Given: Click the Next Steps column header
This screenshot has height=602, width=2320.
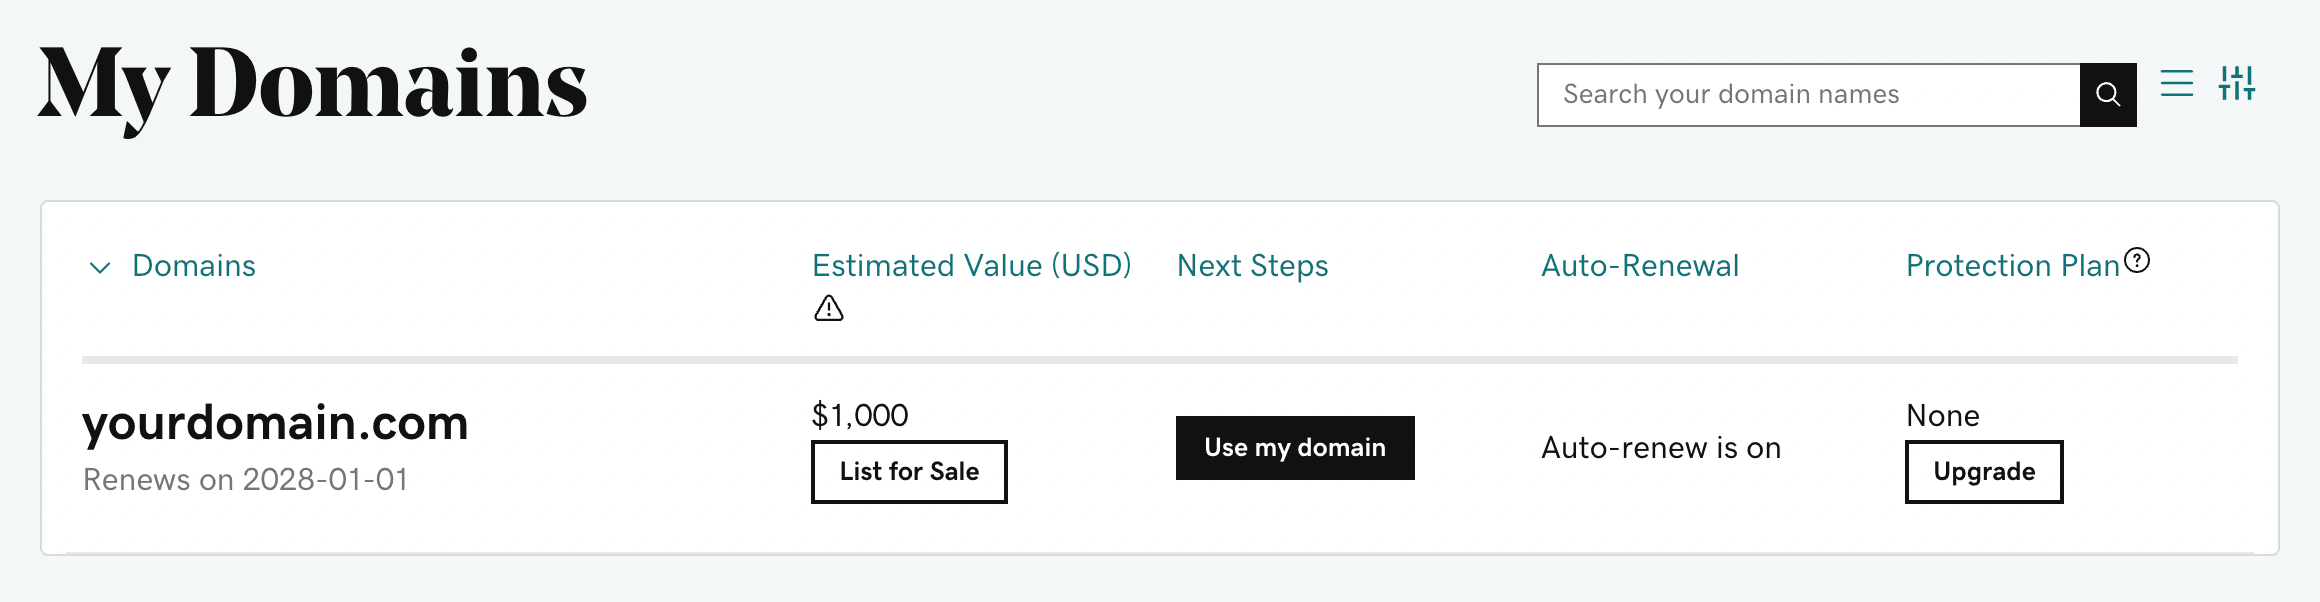Looking at the screenshot, I should 1252,266.
